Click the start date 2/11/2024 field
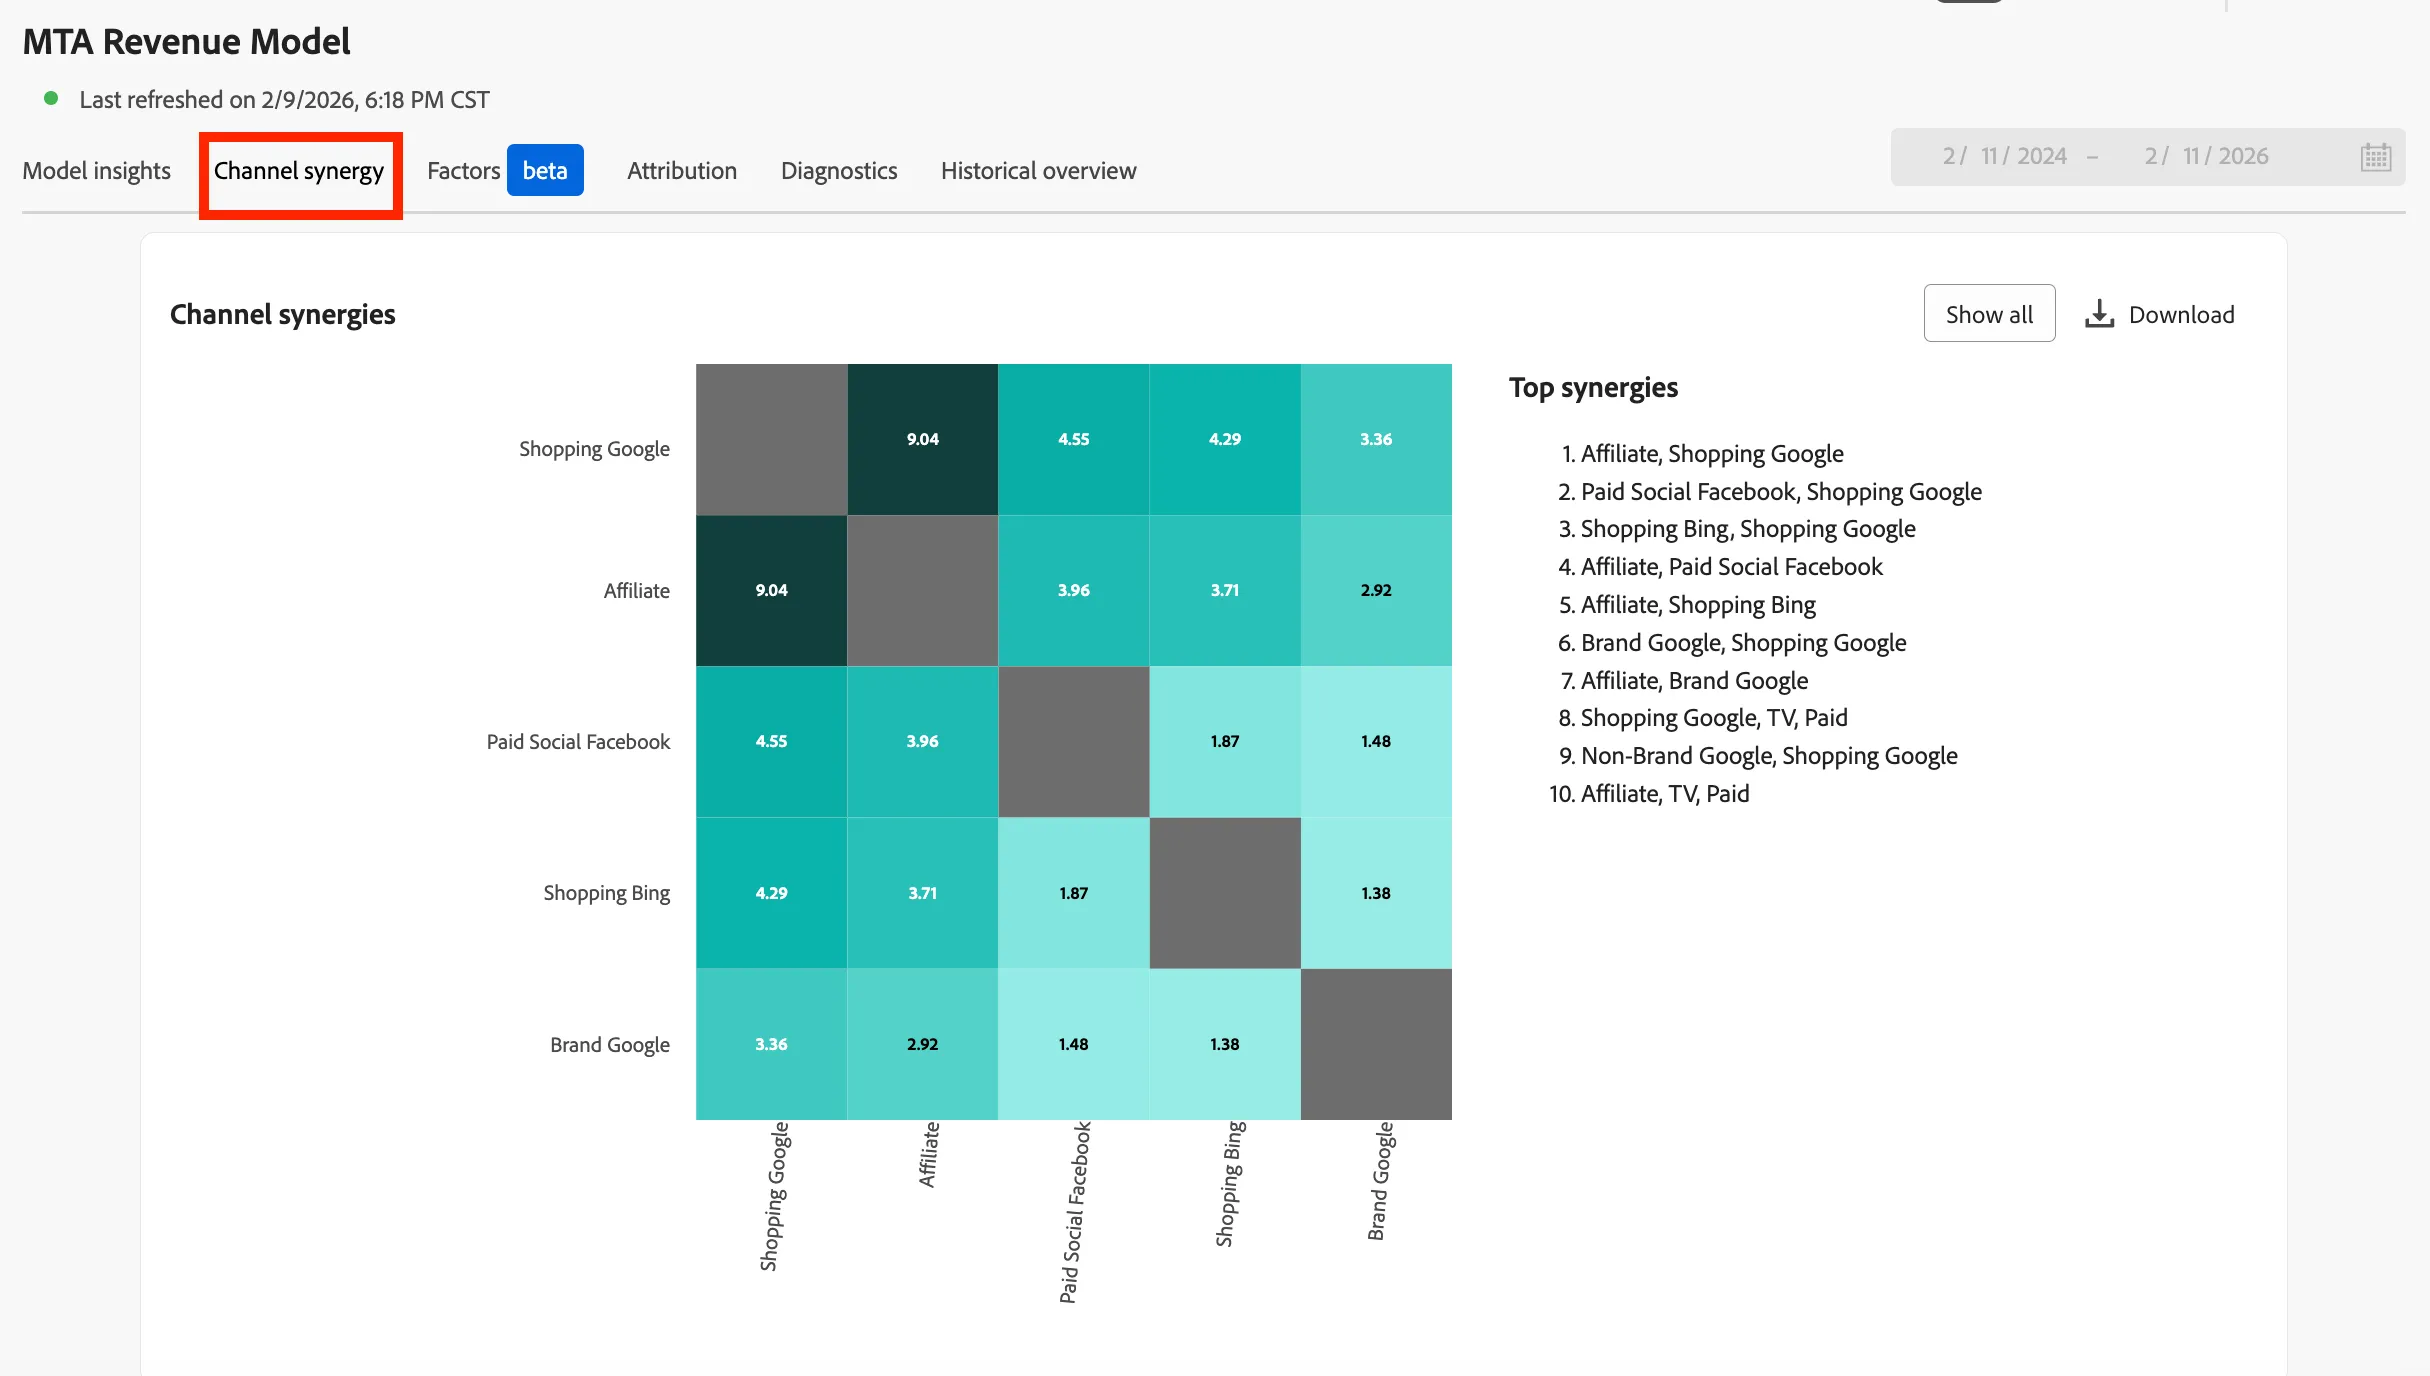This screenshot has width=2430, height=1376. click(2004, 157)
